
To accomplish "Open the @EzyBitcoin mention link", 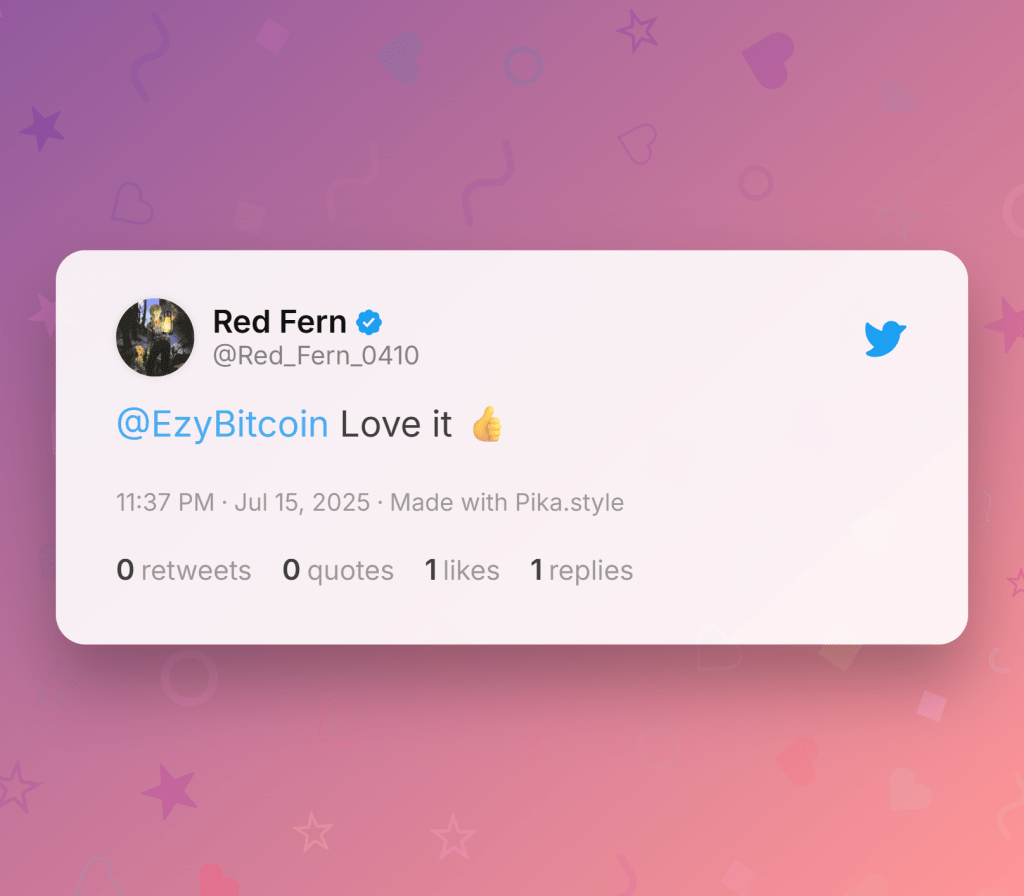I will click(x=222, y=424).
